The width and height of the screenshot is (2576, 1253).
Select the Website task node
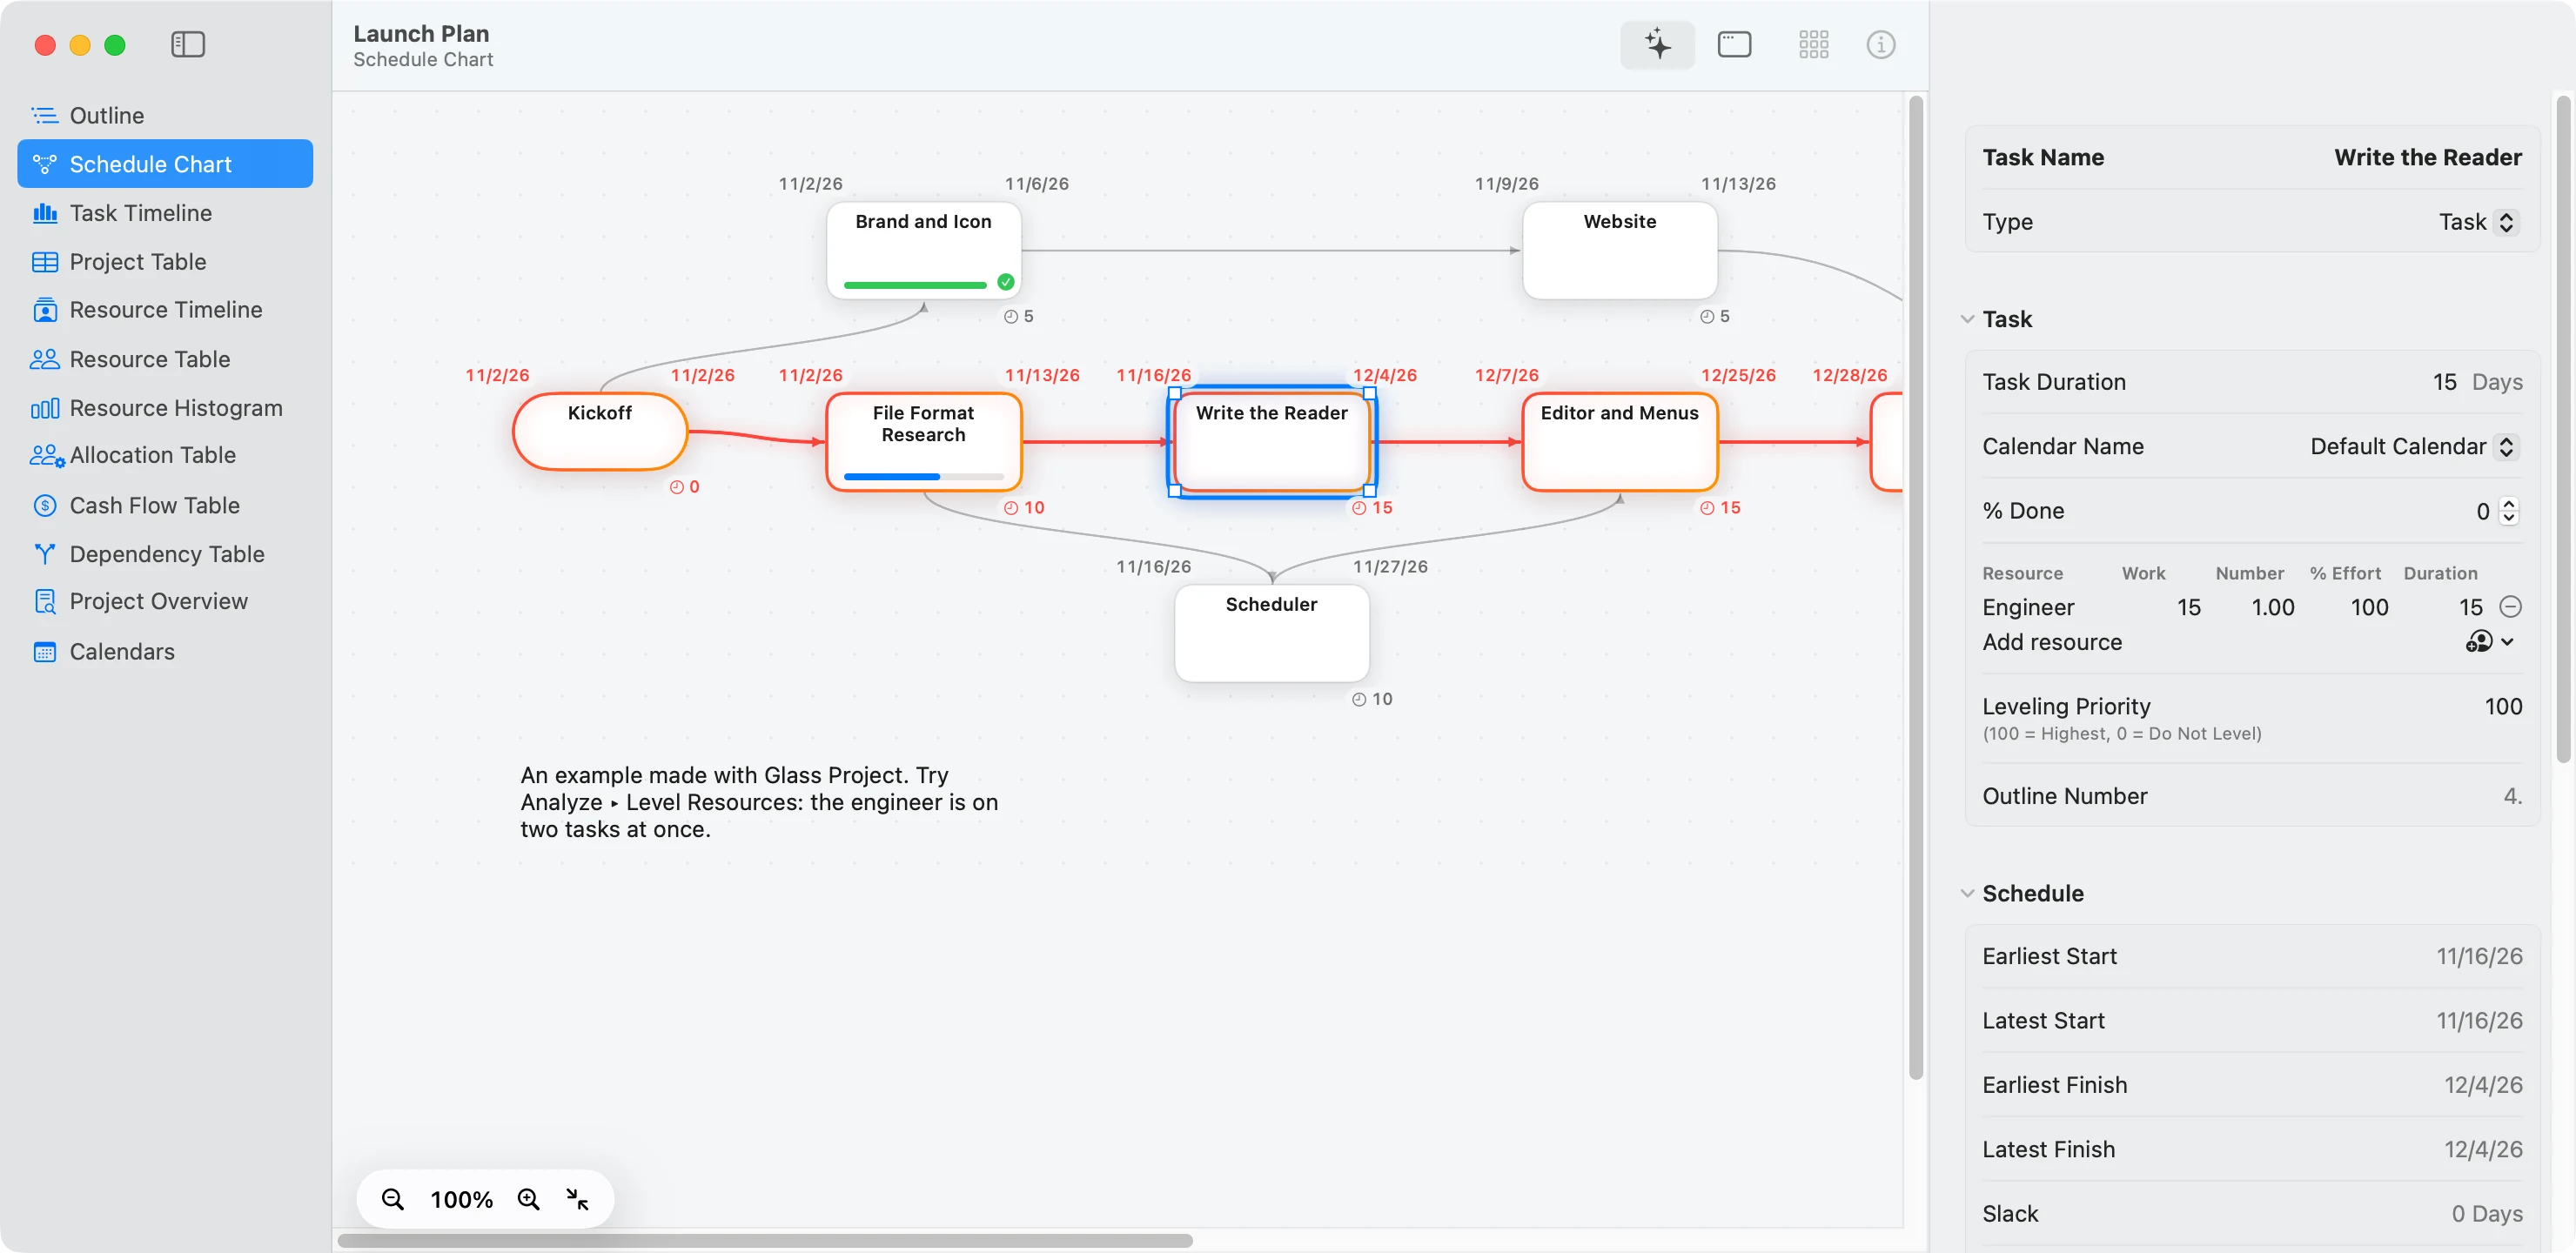click(x=1620, y=250)
